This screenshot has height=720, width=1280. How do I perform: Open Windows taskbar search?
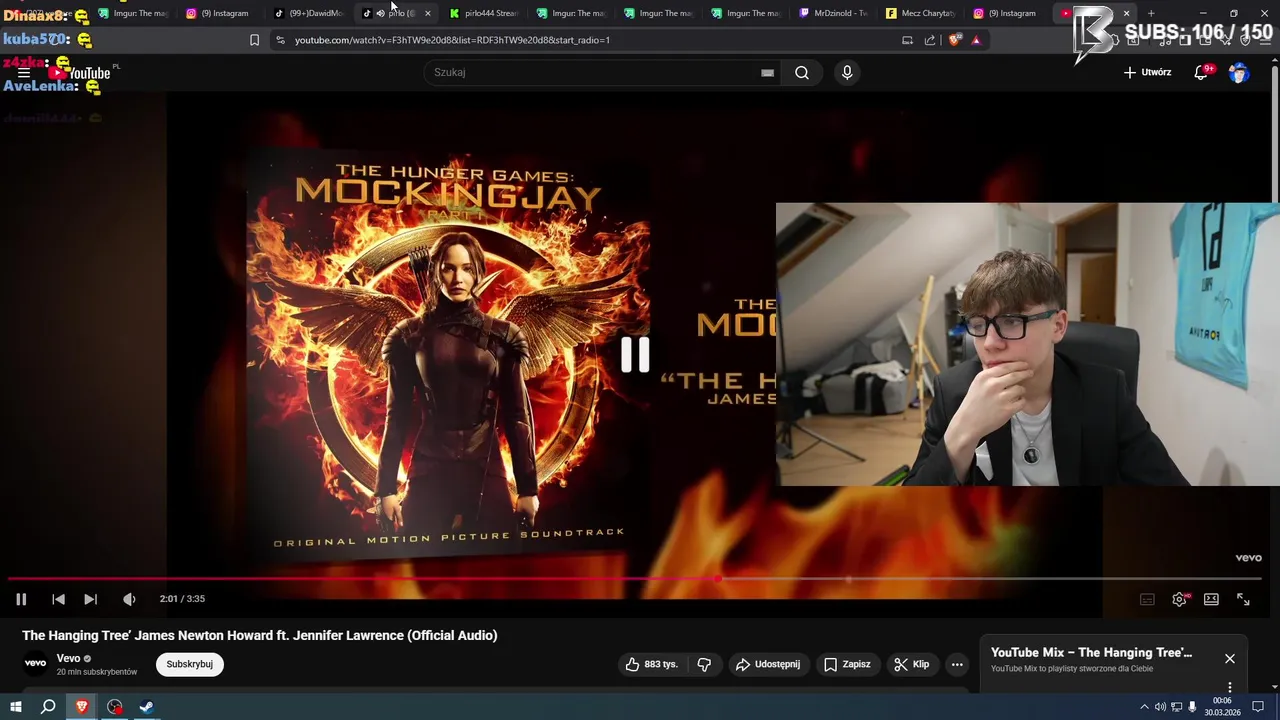(x=48, y=707)
